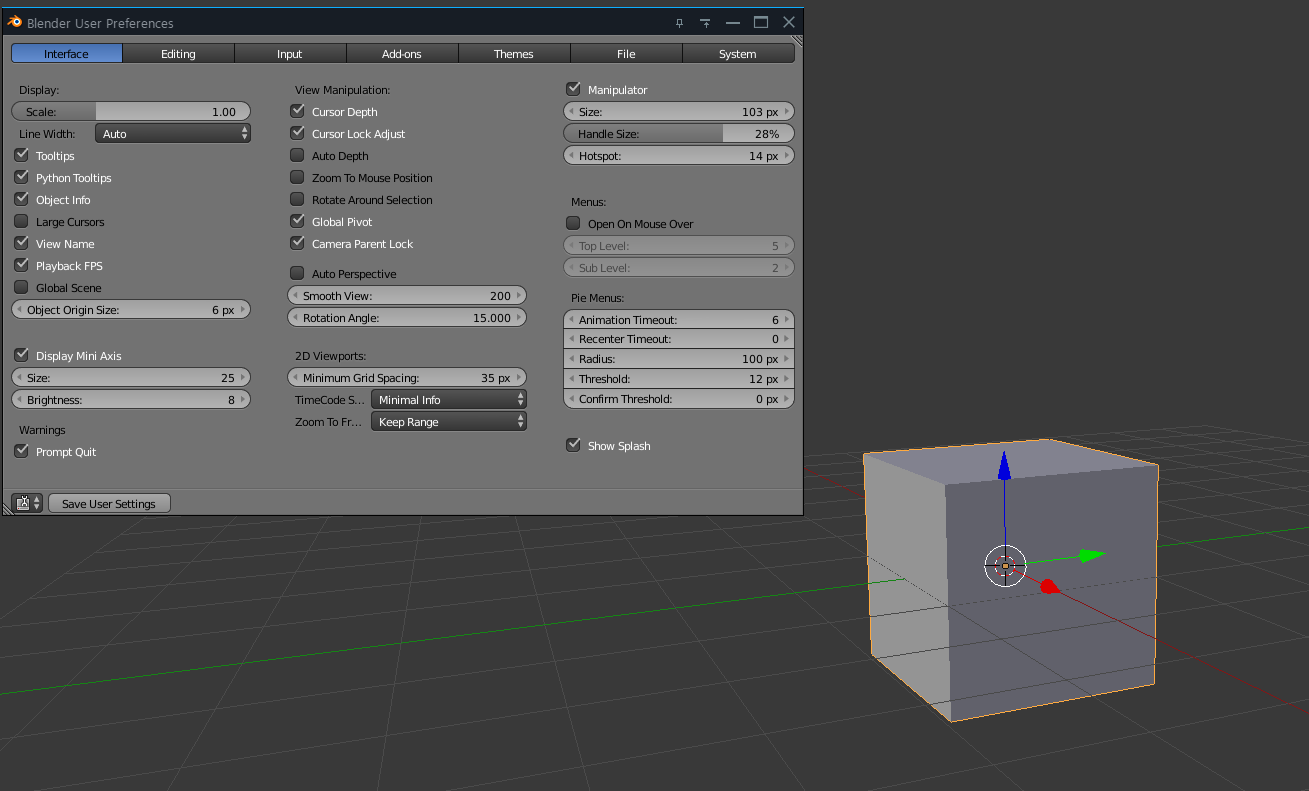Enable Open On Mouse Over for menus
Screen dimensions: 1309x791
[573, 223]
